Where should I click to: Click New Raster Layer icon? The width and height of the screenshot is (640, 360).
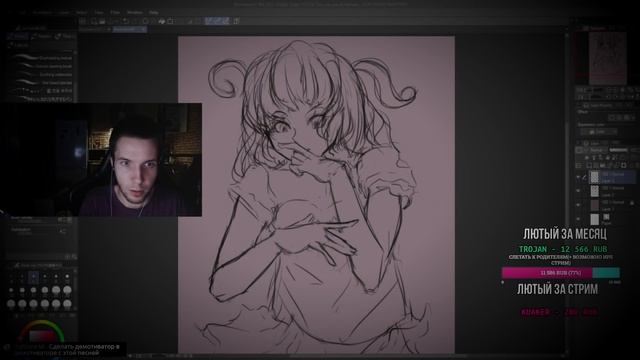pos(589,165)
